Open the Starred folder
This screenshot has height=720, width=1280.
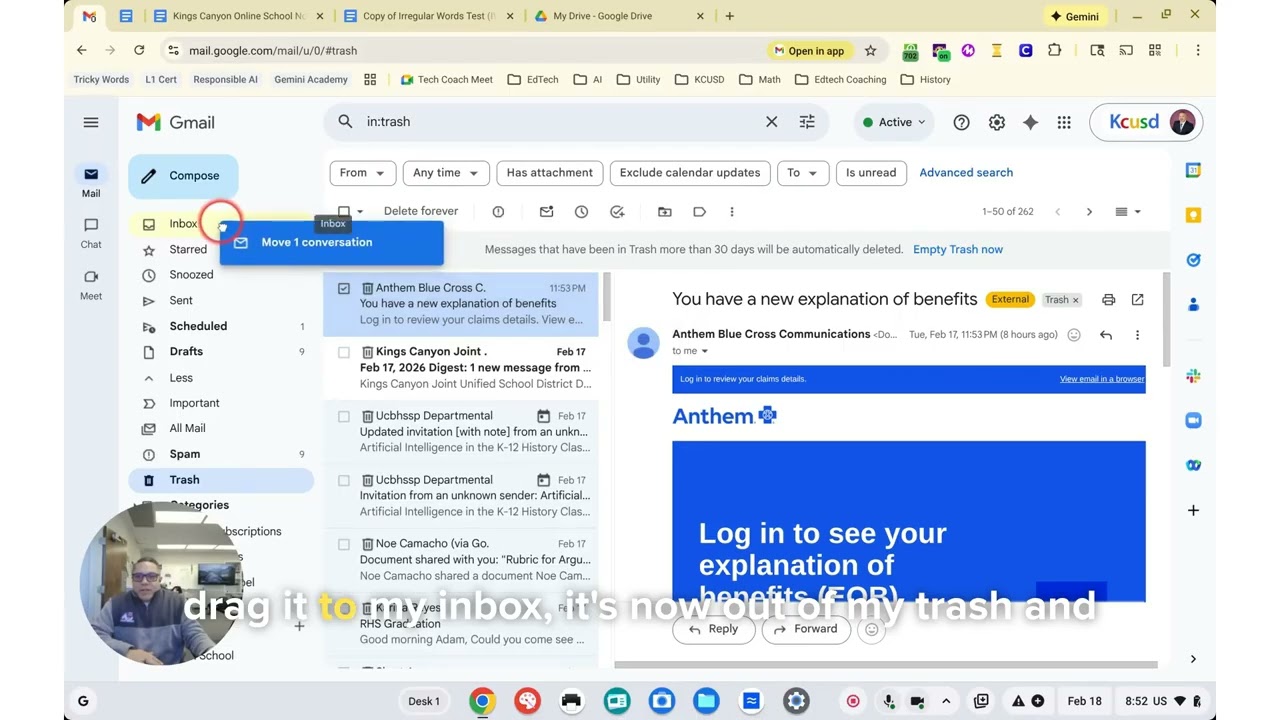click(x=188, y=250)
